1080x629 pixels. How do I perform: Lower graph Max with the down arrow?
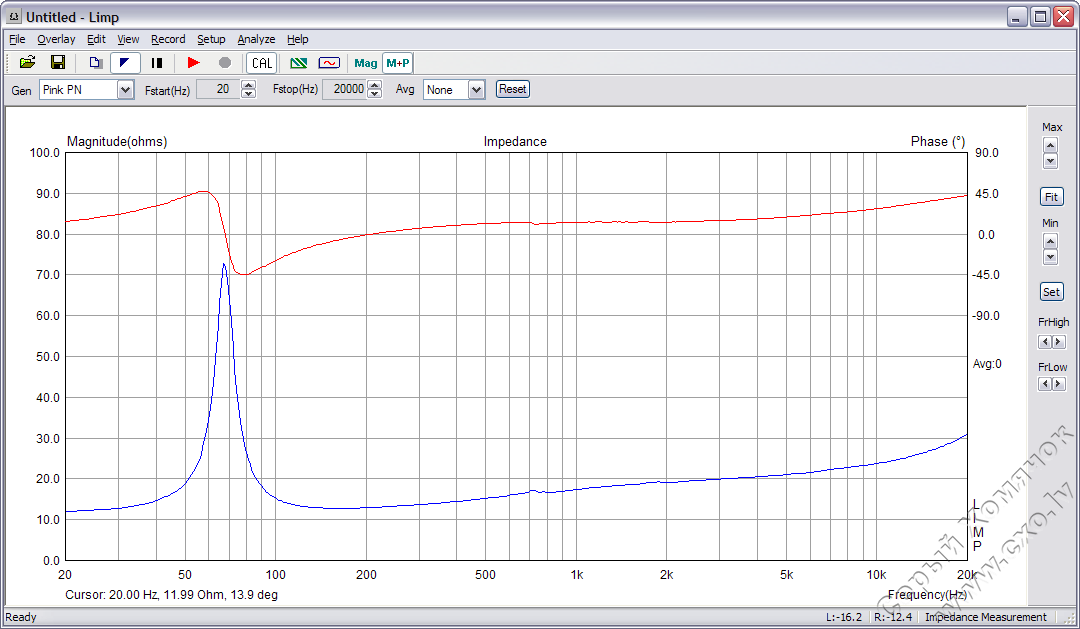[1050, 161]
